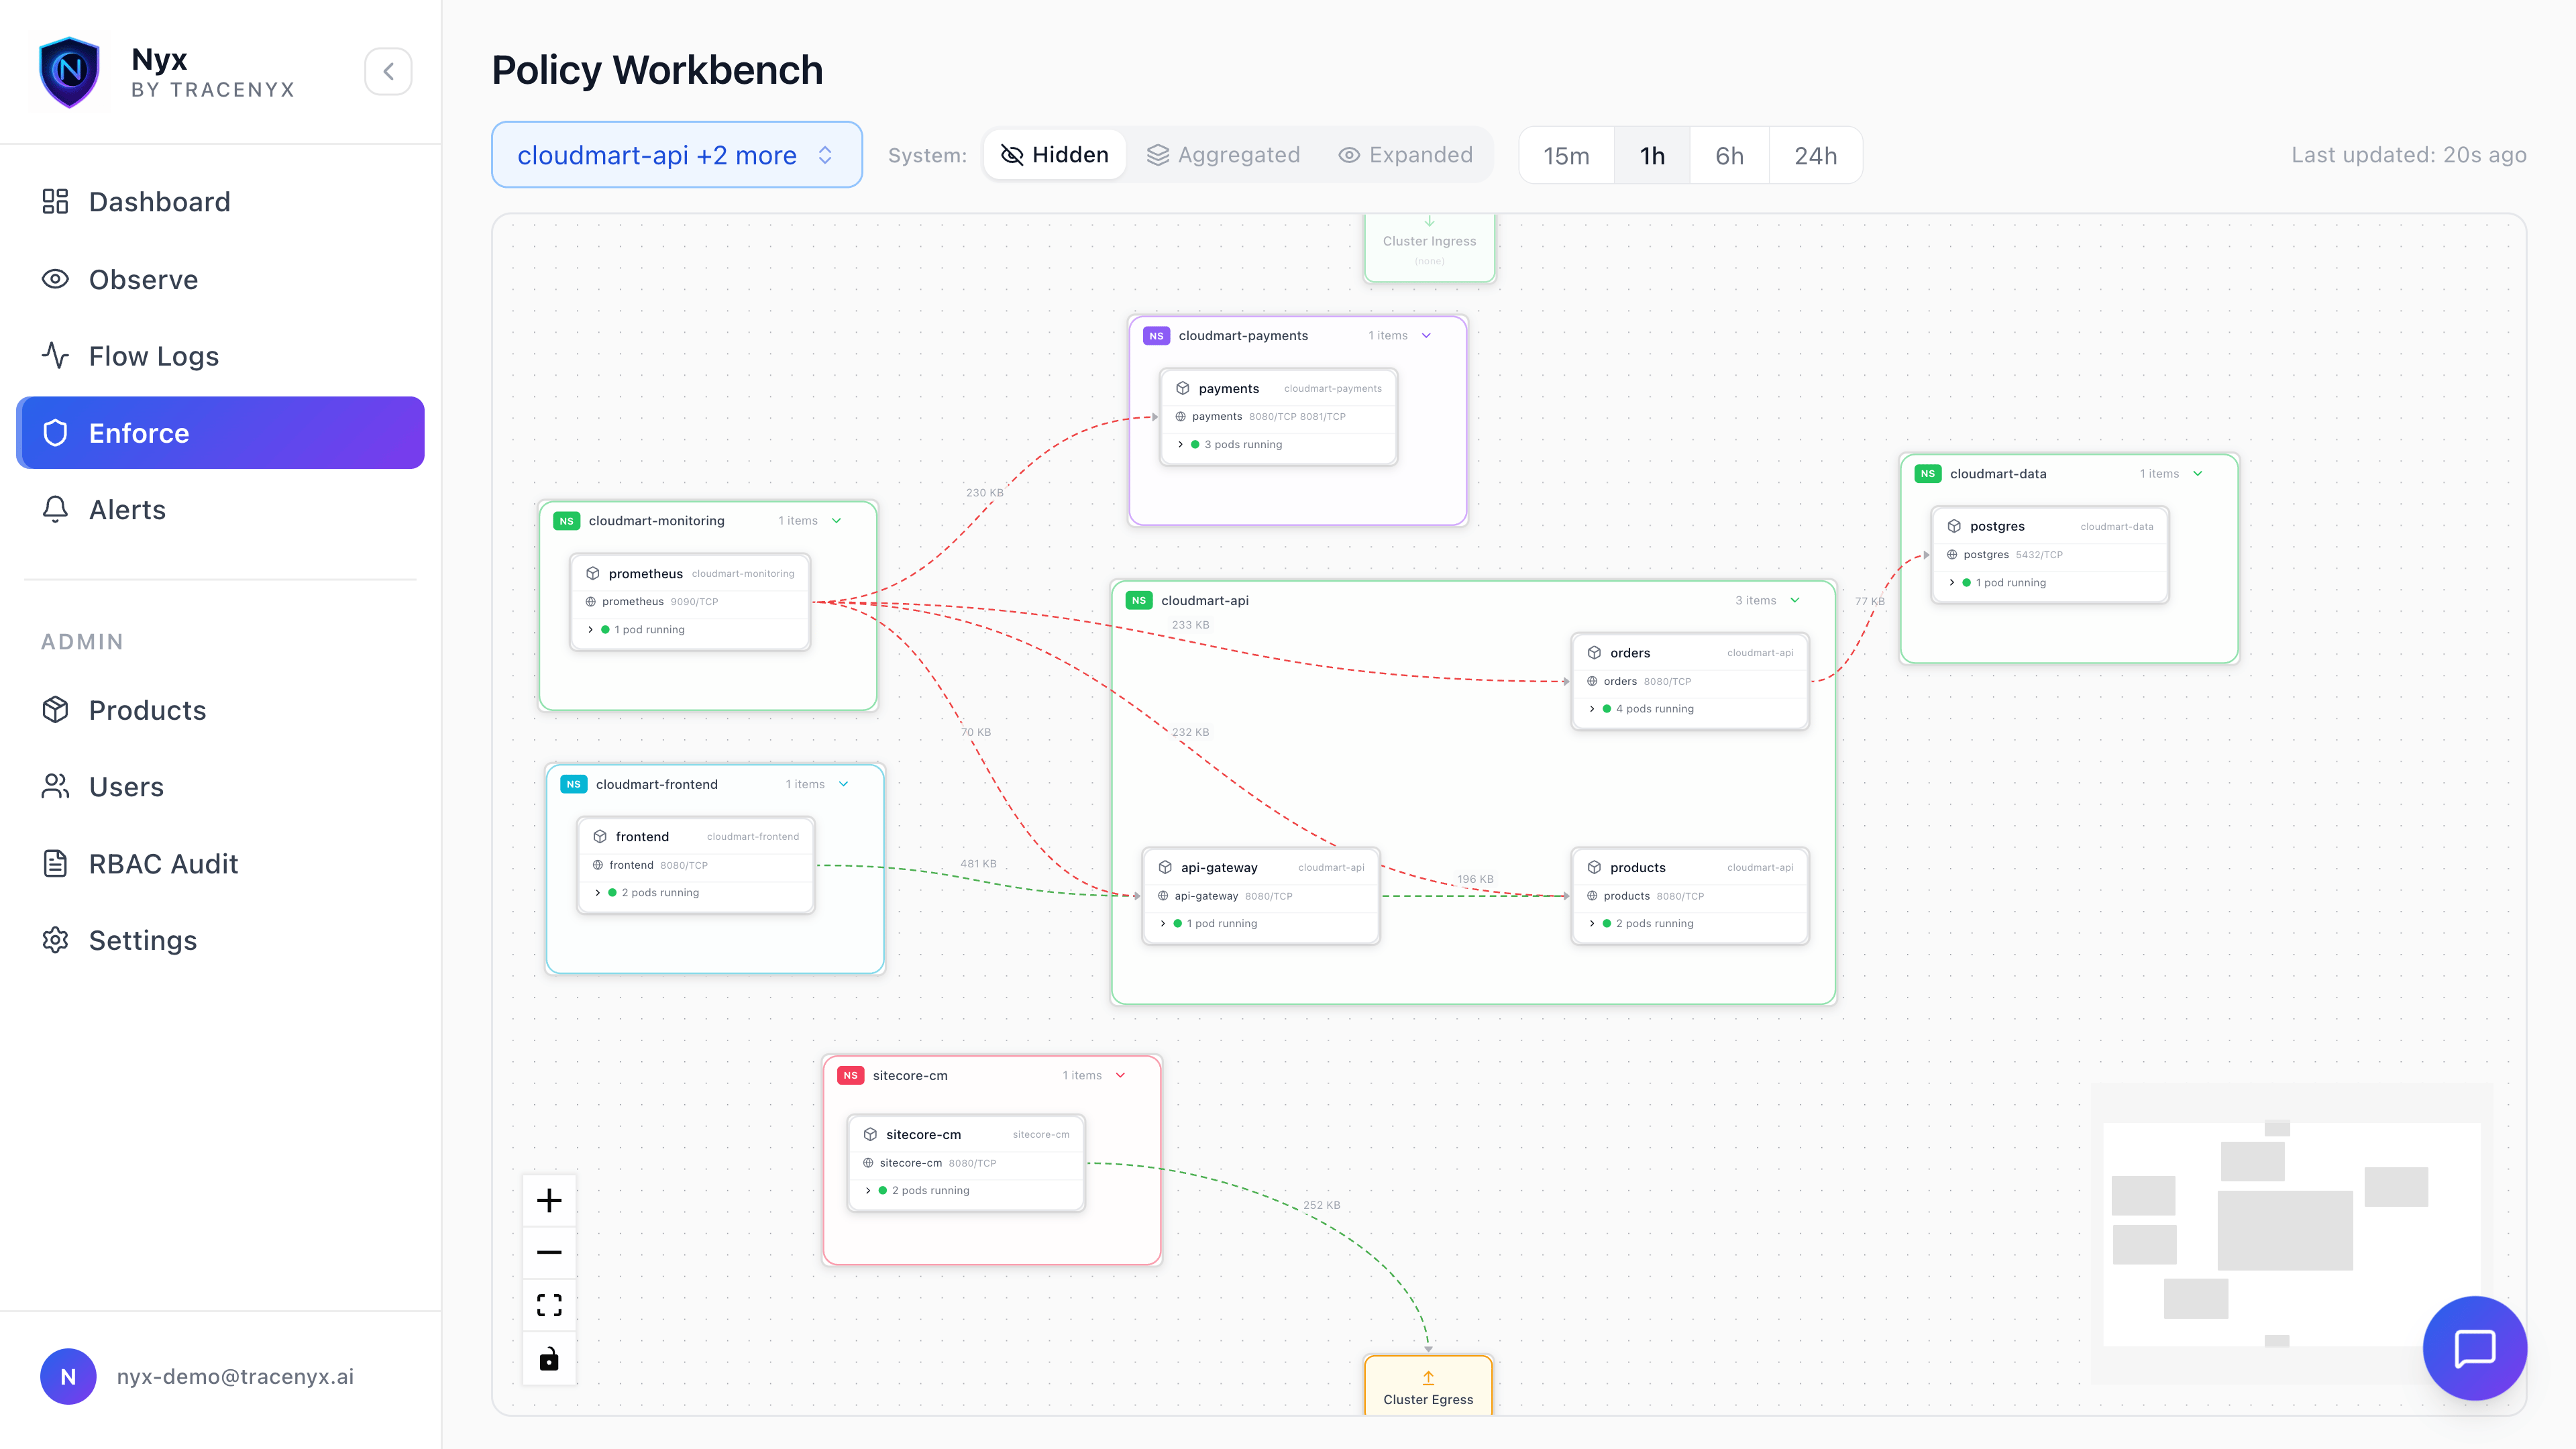Viewport: 2576px width, 1449px height.
Task: Click the api-gateway workload cube icon
Action: (x=1165, y=868)
